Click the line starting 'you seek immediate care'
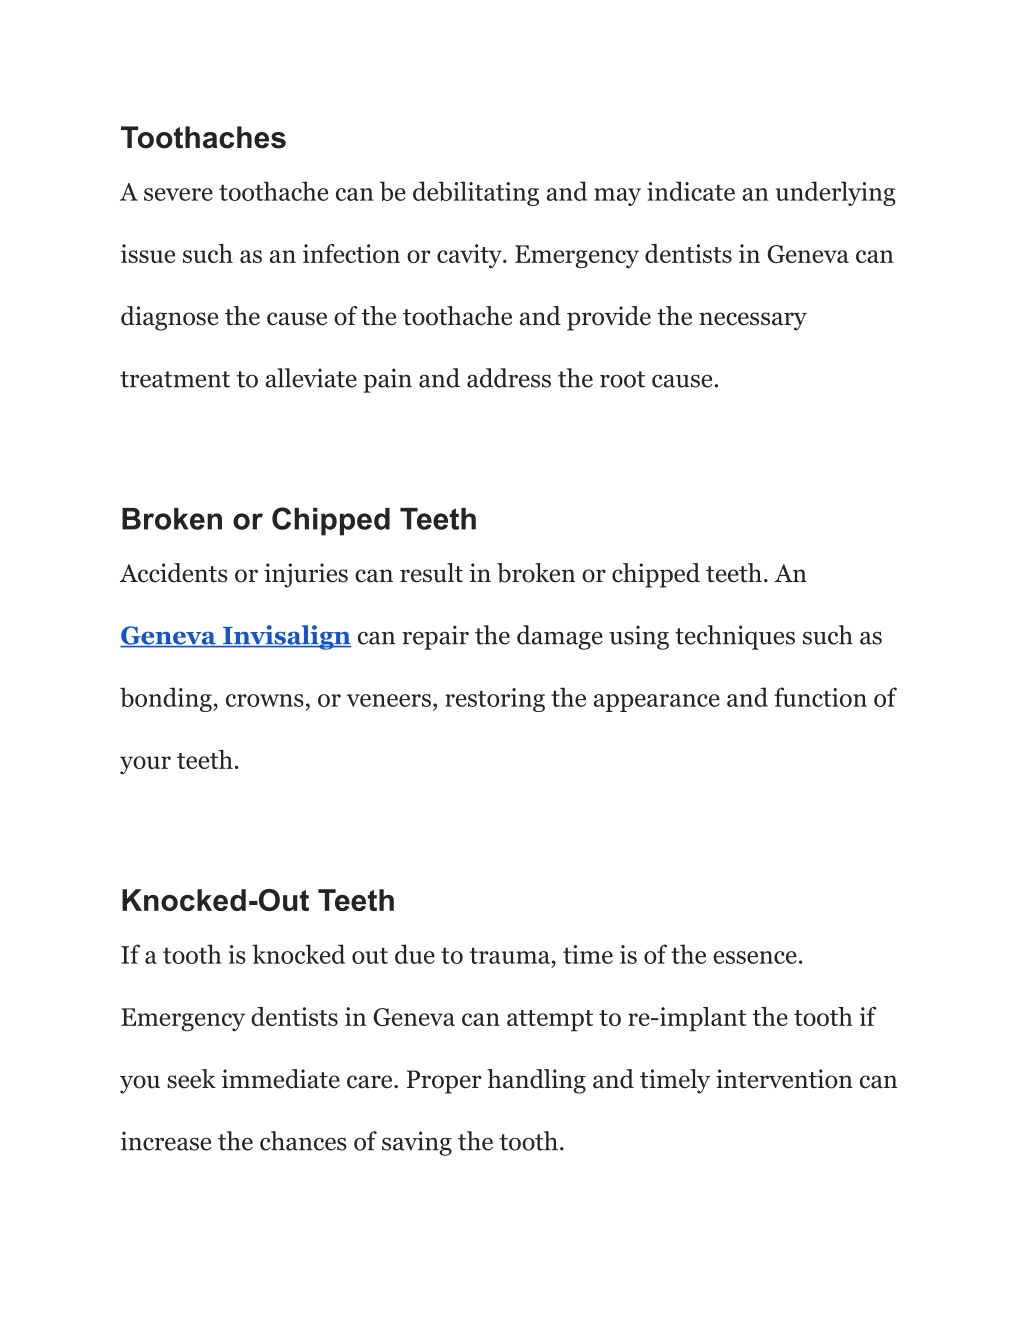Viewport: 1024px width, 1325px height. click(509, 1080)
